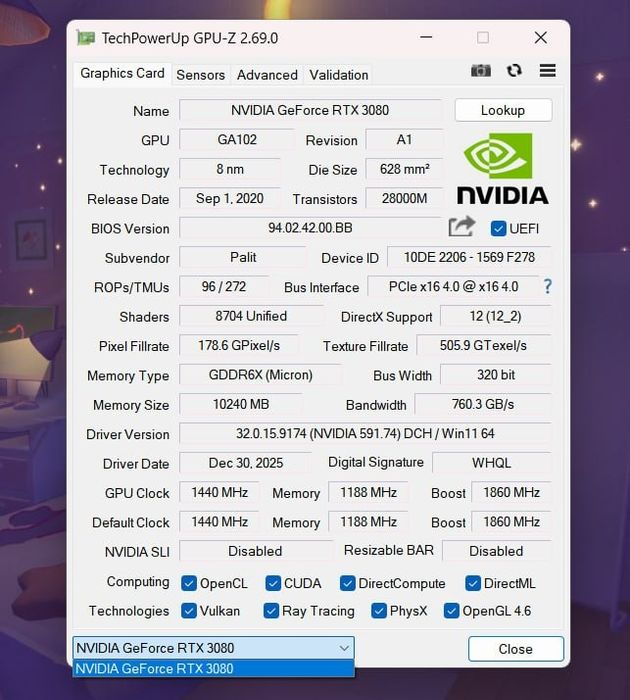Viewport: 630px width, 700px height.
Task: Click the Revision value A1
Action: [404, 140]
